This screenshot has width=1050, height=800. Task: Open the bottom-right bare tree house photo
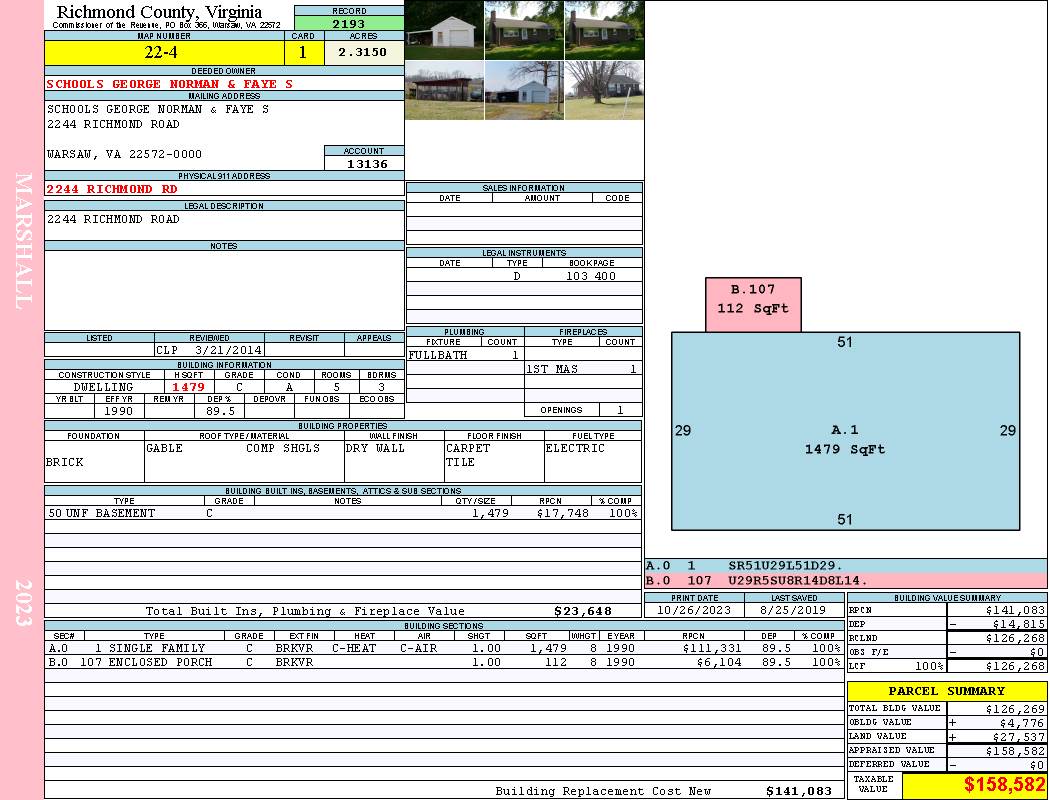click(x=604, y=90)
